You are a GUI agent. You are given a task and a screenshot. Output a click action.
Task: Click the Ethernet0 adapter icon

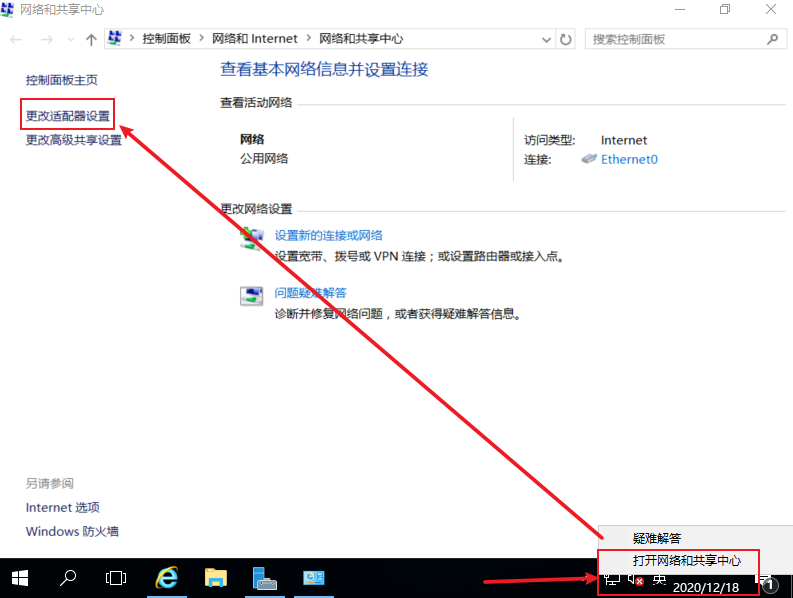pos(589,159)
